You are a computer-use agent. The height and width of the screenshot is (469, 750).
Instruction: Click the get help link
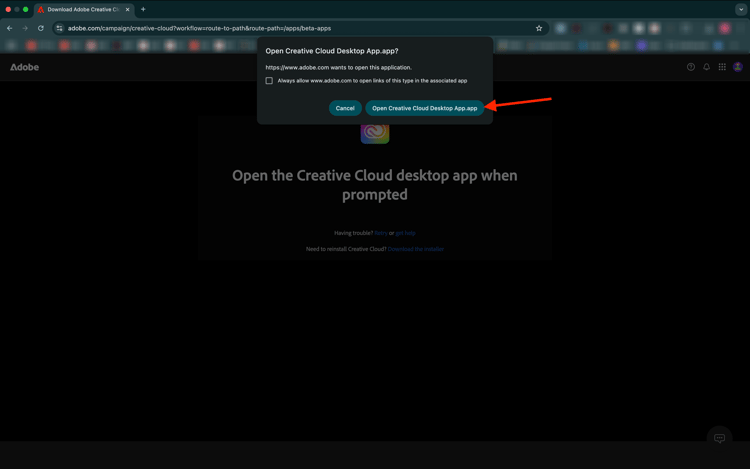[406, 233]
